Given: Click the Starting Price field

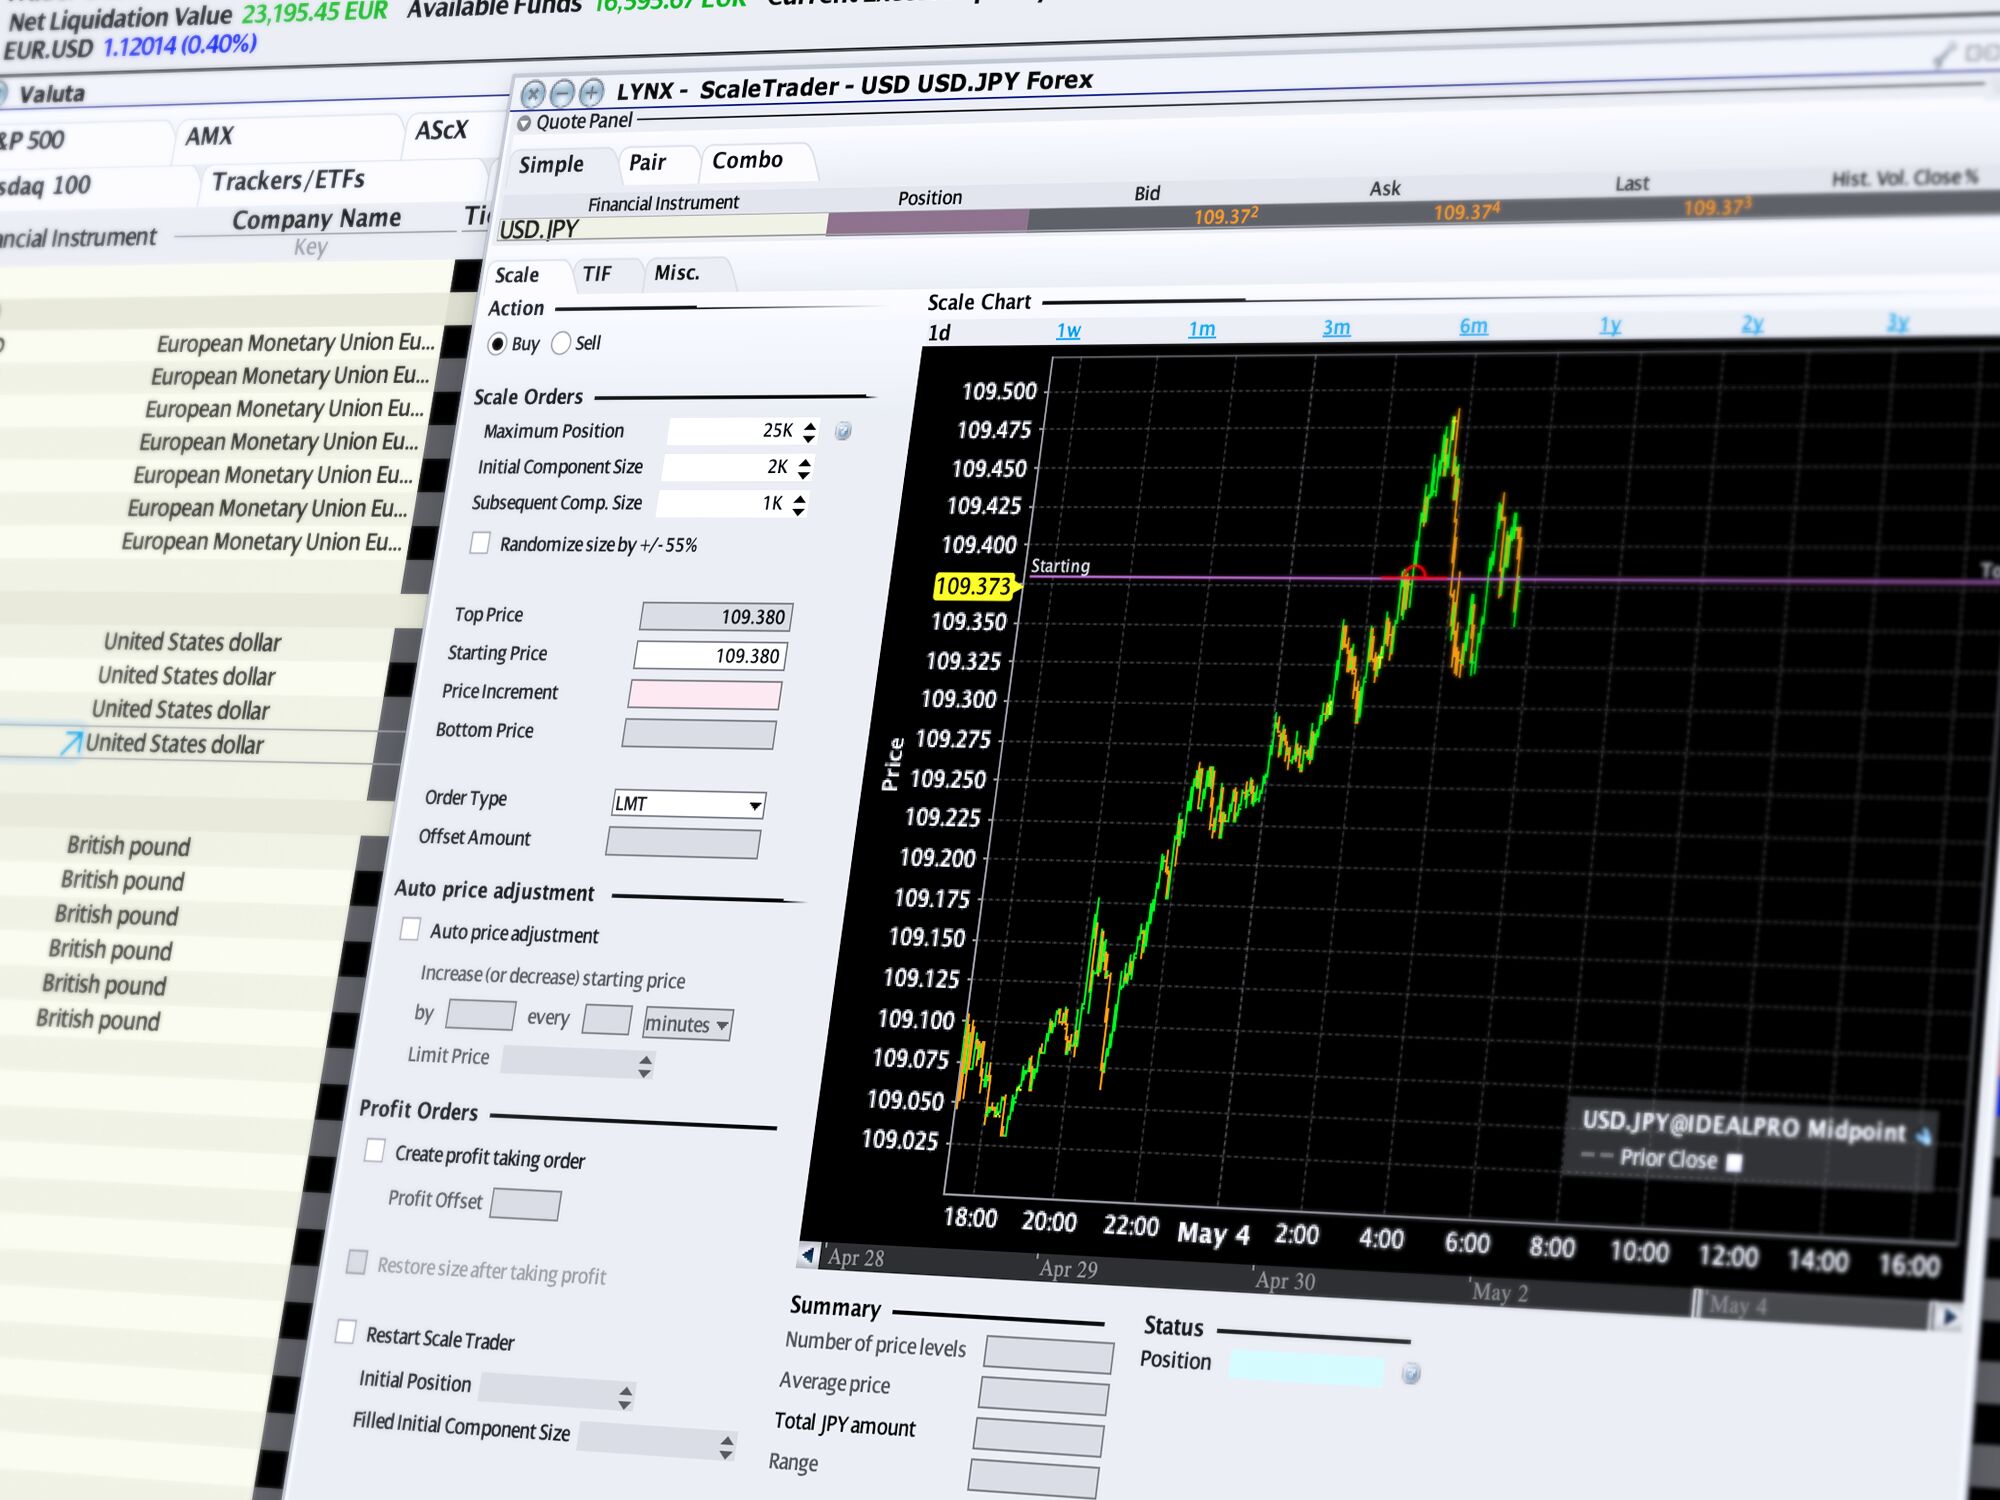Looking at the screenshot, I should click(x=710, y=656).
